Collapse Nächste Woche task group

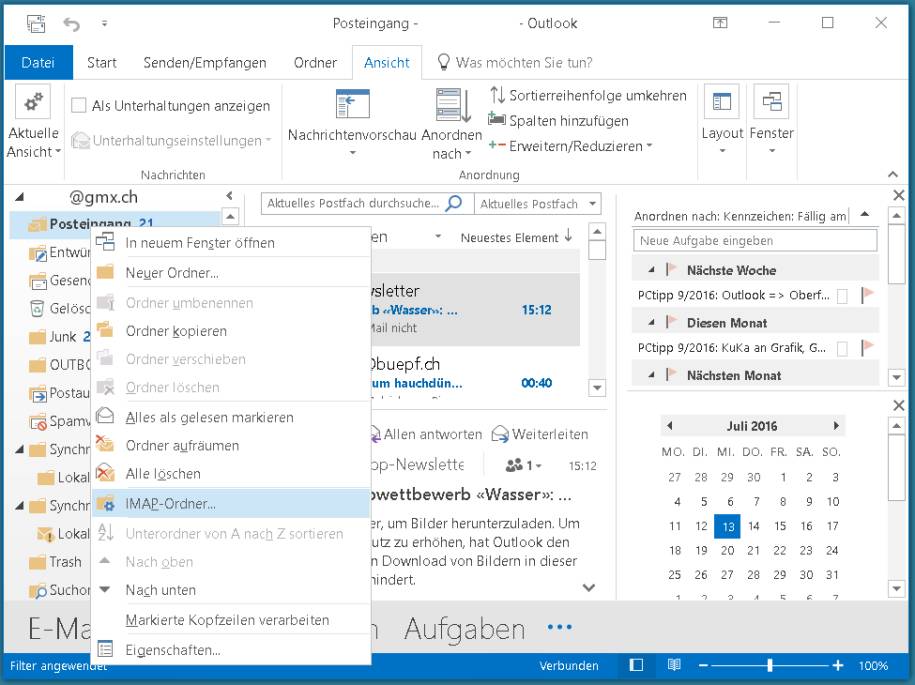652,270
